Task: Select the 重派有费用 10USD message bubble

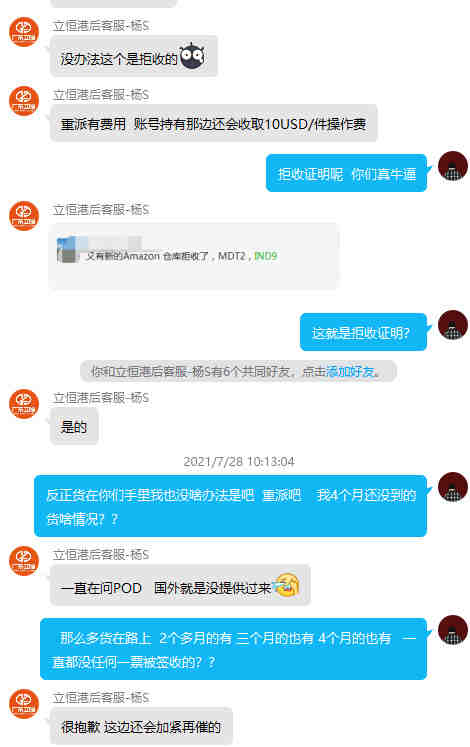Action: (x=213, y=124)
